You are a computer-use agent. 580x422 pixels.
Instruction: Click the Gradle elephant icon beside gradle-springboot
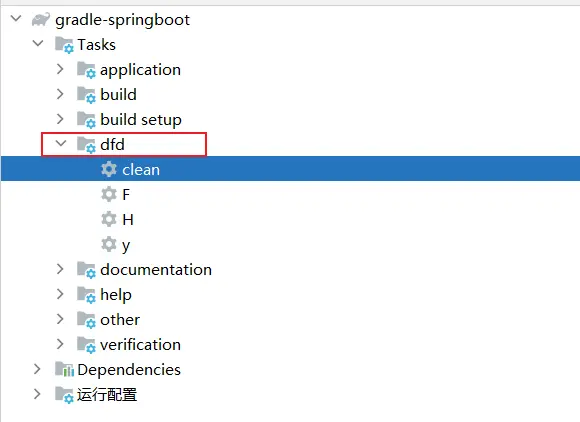tap(41, 20)
